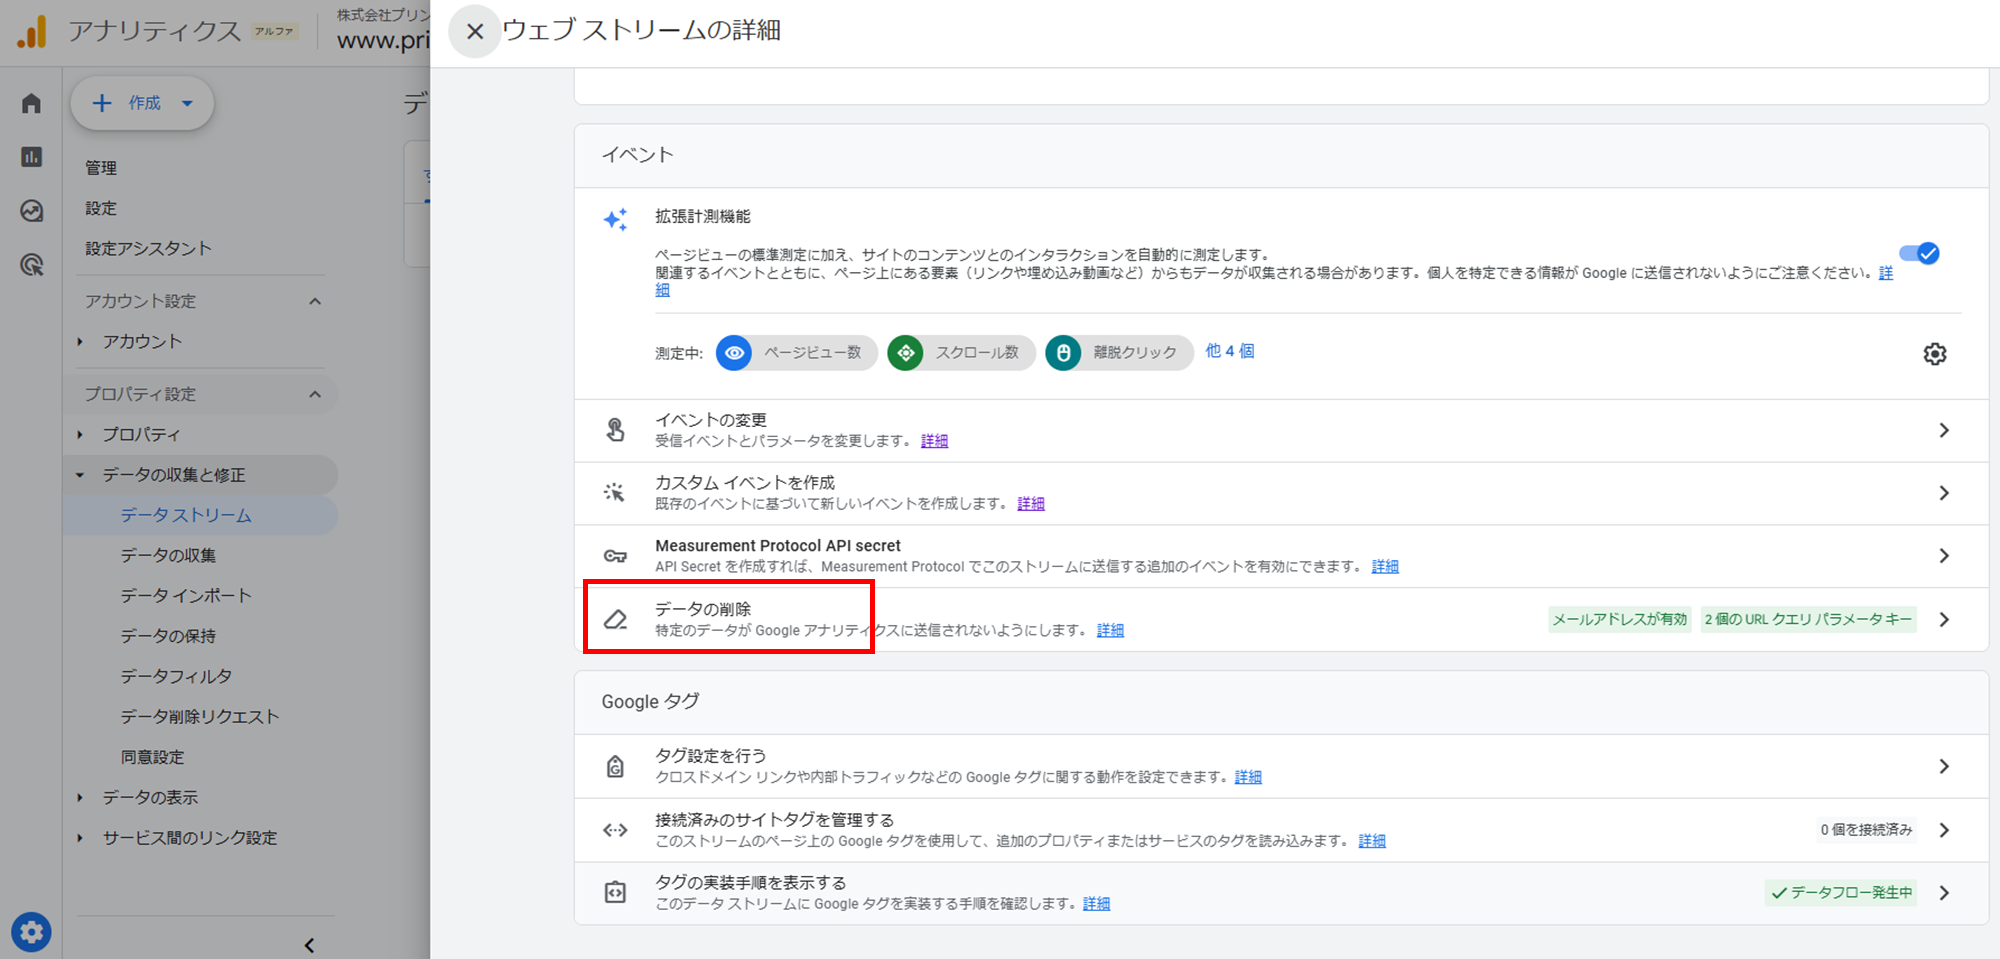This screenshot has height=959, width=2000.
Task: Click the 他 4 個 link
Action: point(1229,351)
